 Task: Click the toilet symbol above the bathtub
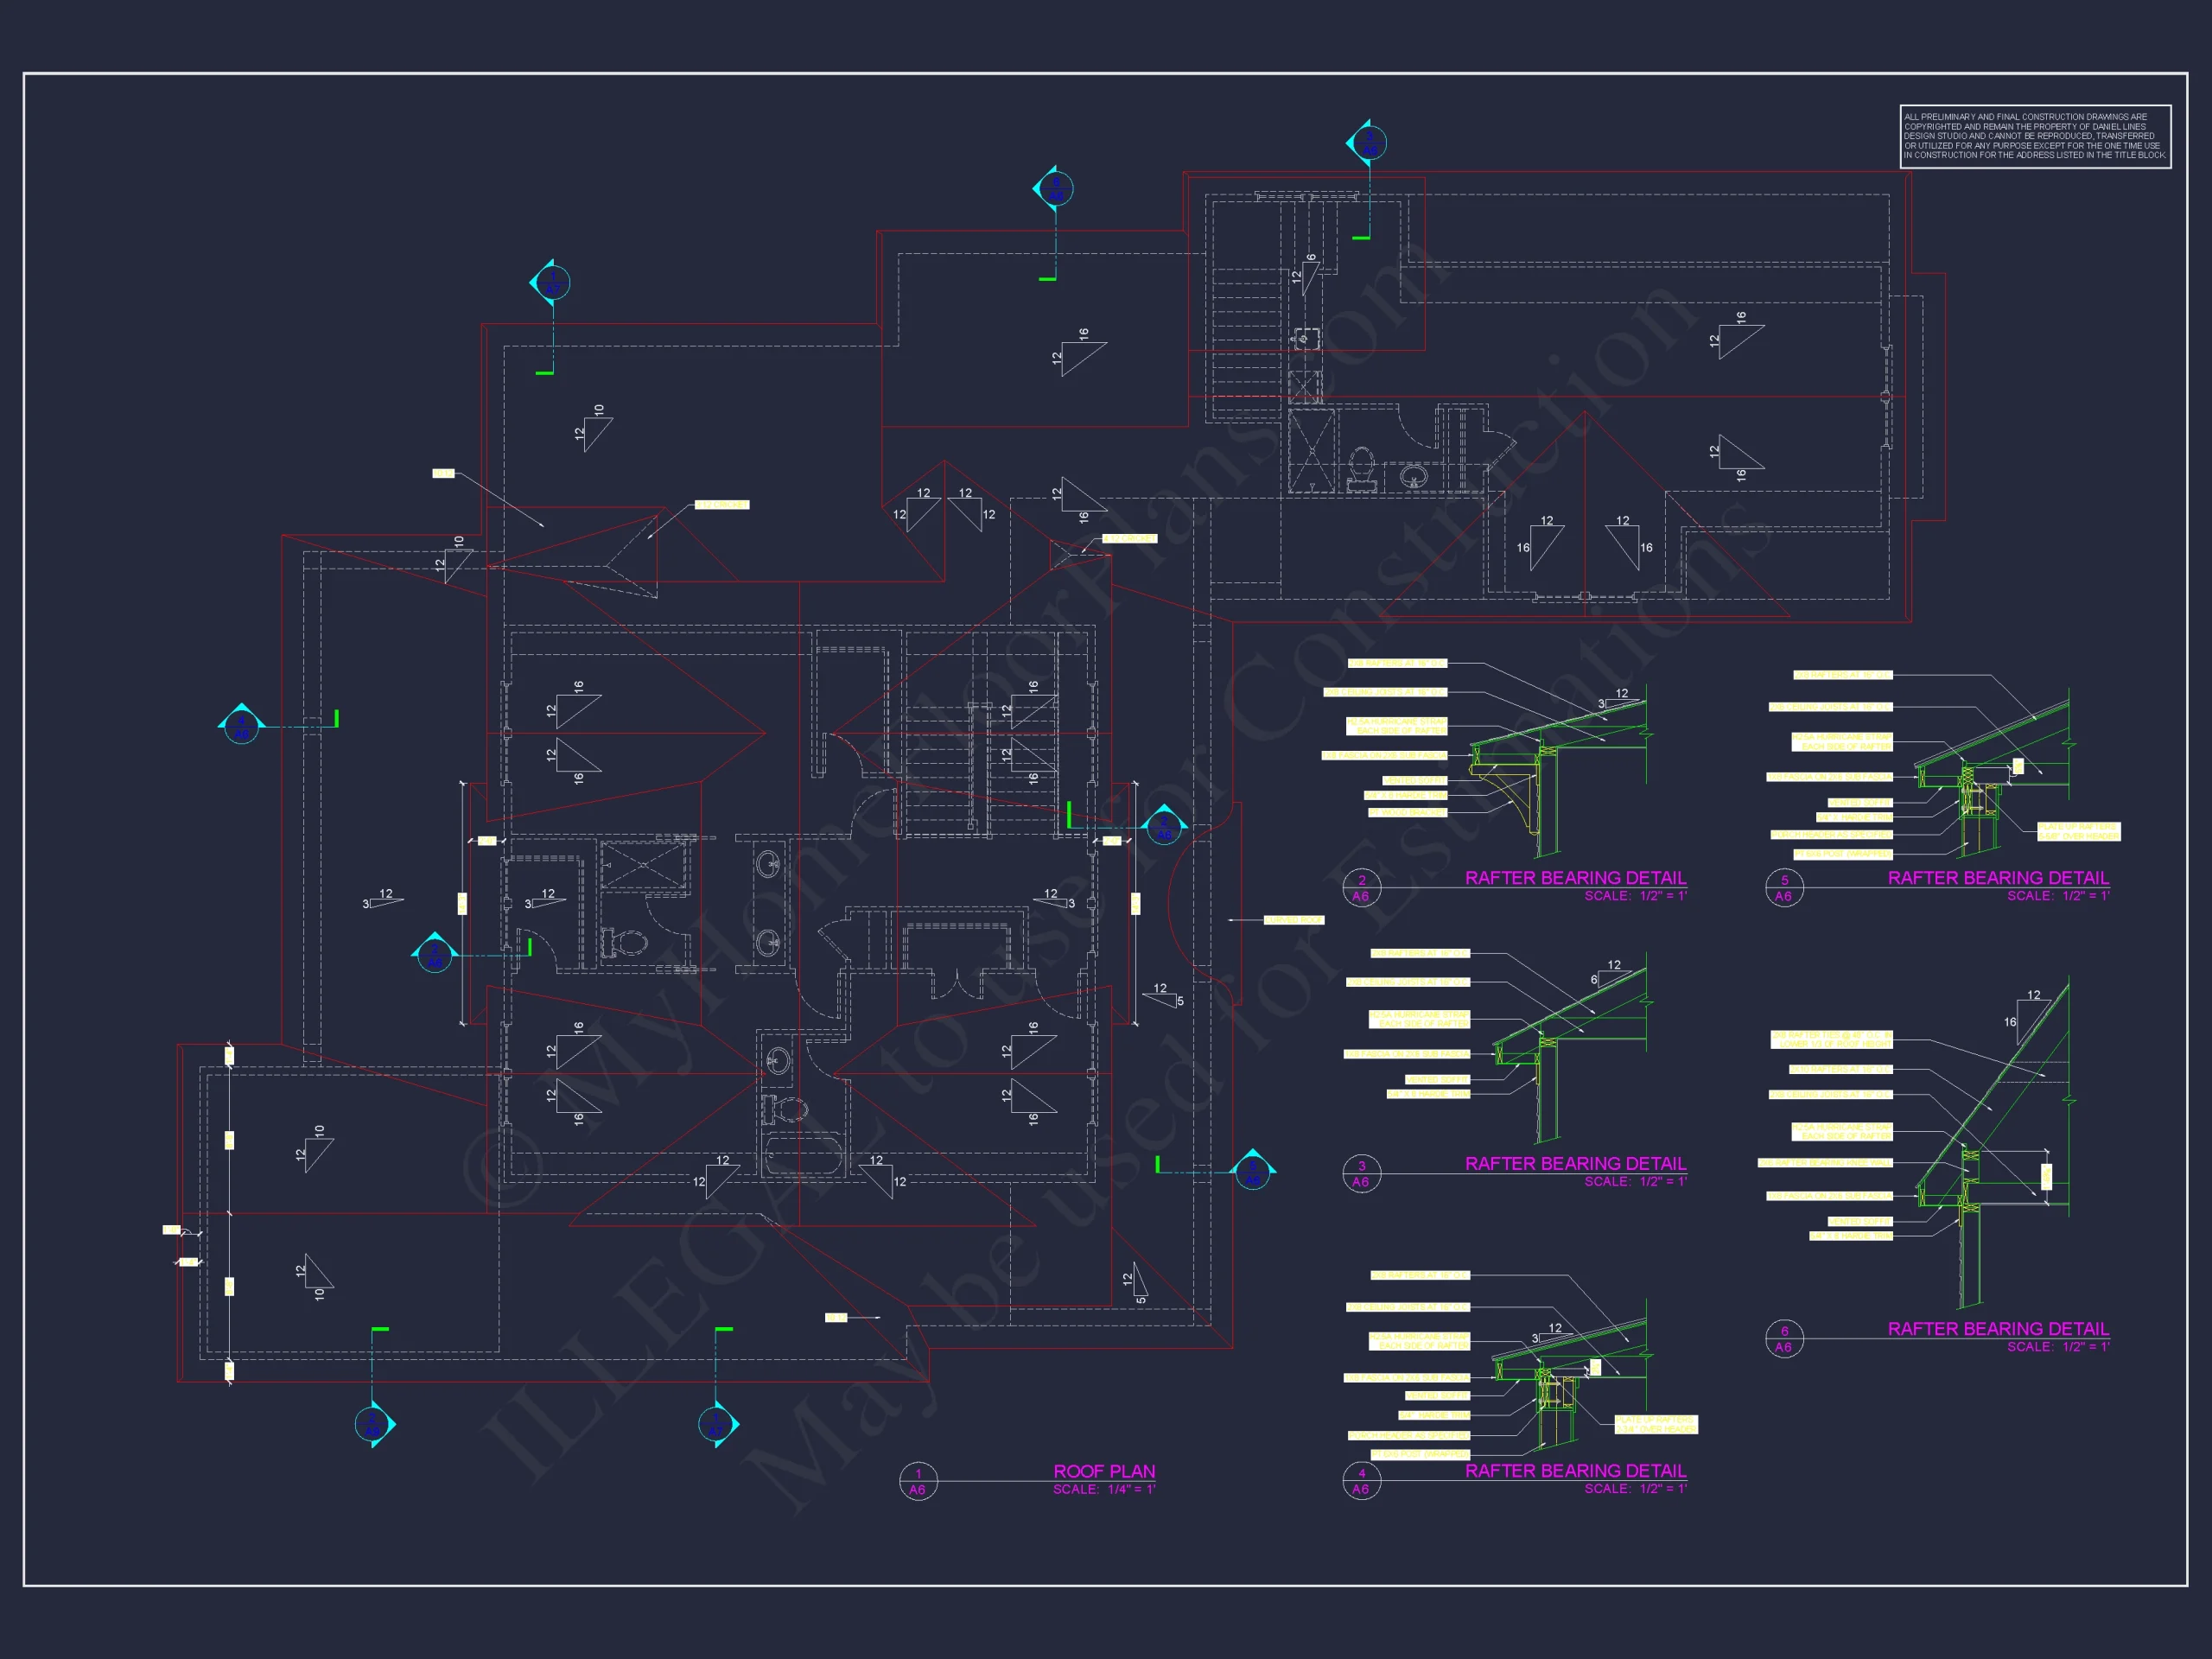pyautogui.click(x=785, y=1110)
